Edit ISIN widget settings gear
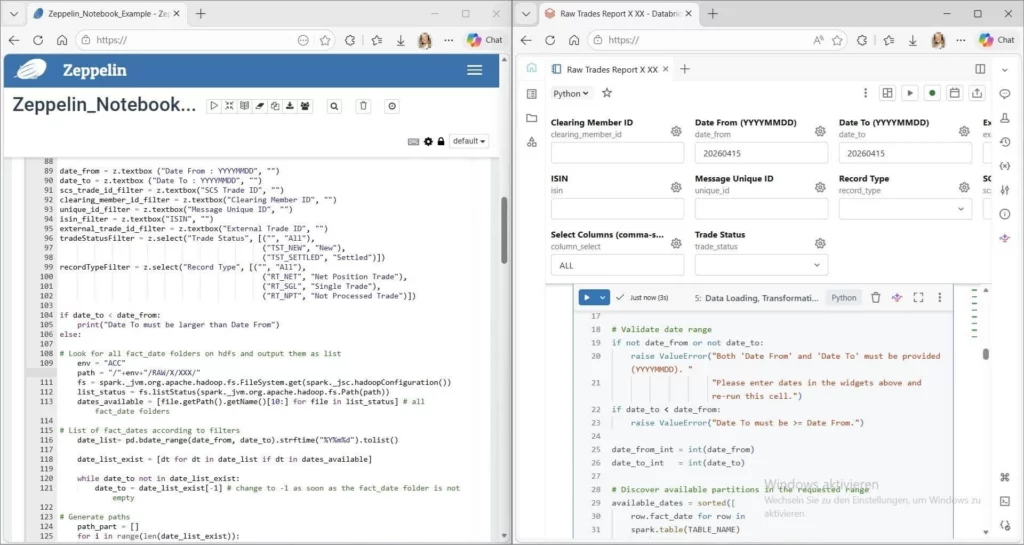This screenshot has height=545, width=1024. click(676, 187)
